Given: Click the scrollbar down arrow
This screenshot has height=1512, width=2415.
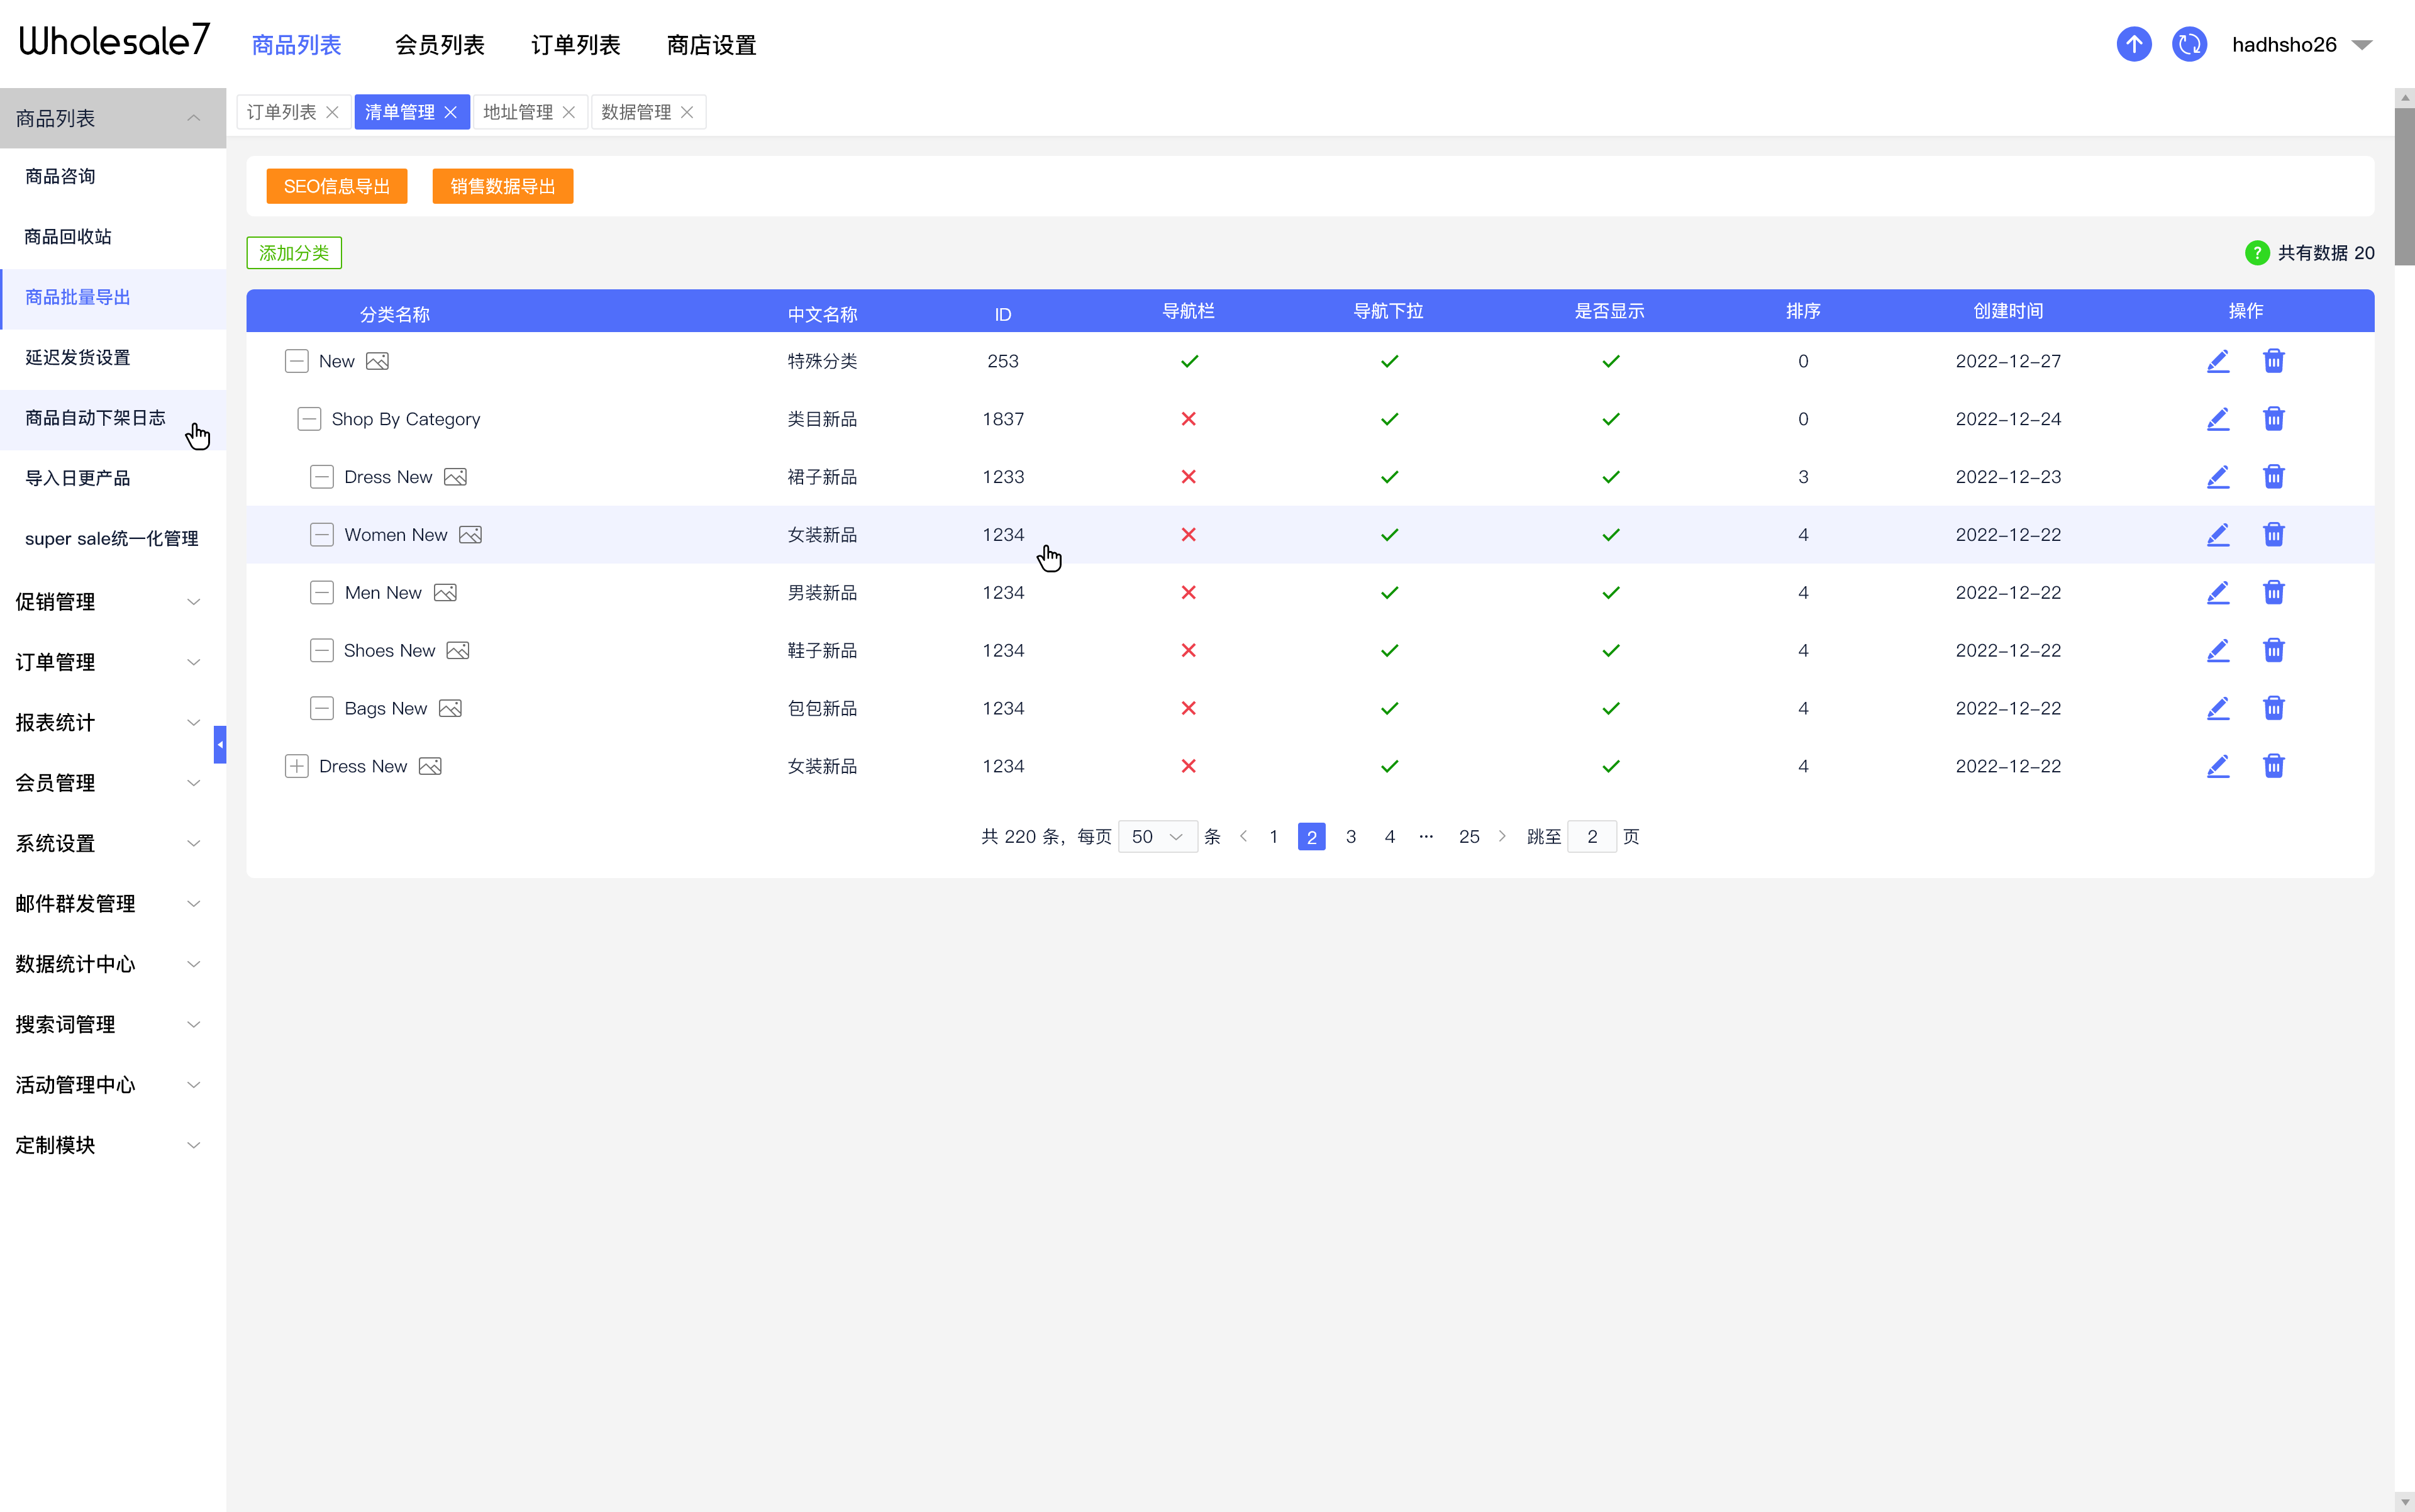Looking at the screenshot, I should [2404, 1502].
